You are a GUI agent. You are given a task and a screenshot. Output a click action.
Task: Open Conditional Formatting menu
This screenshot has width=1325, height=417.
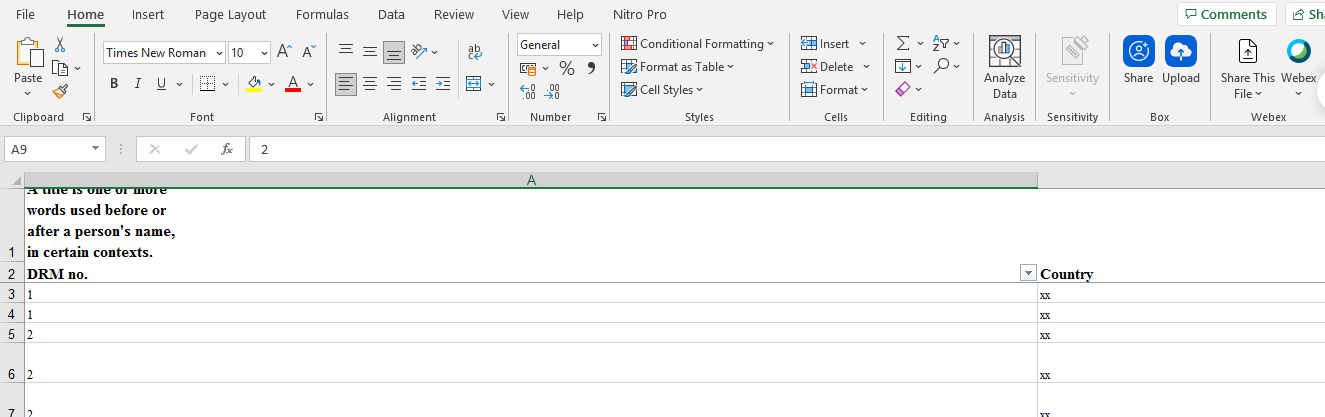pyautogui.click(x=697, y=44)
